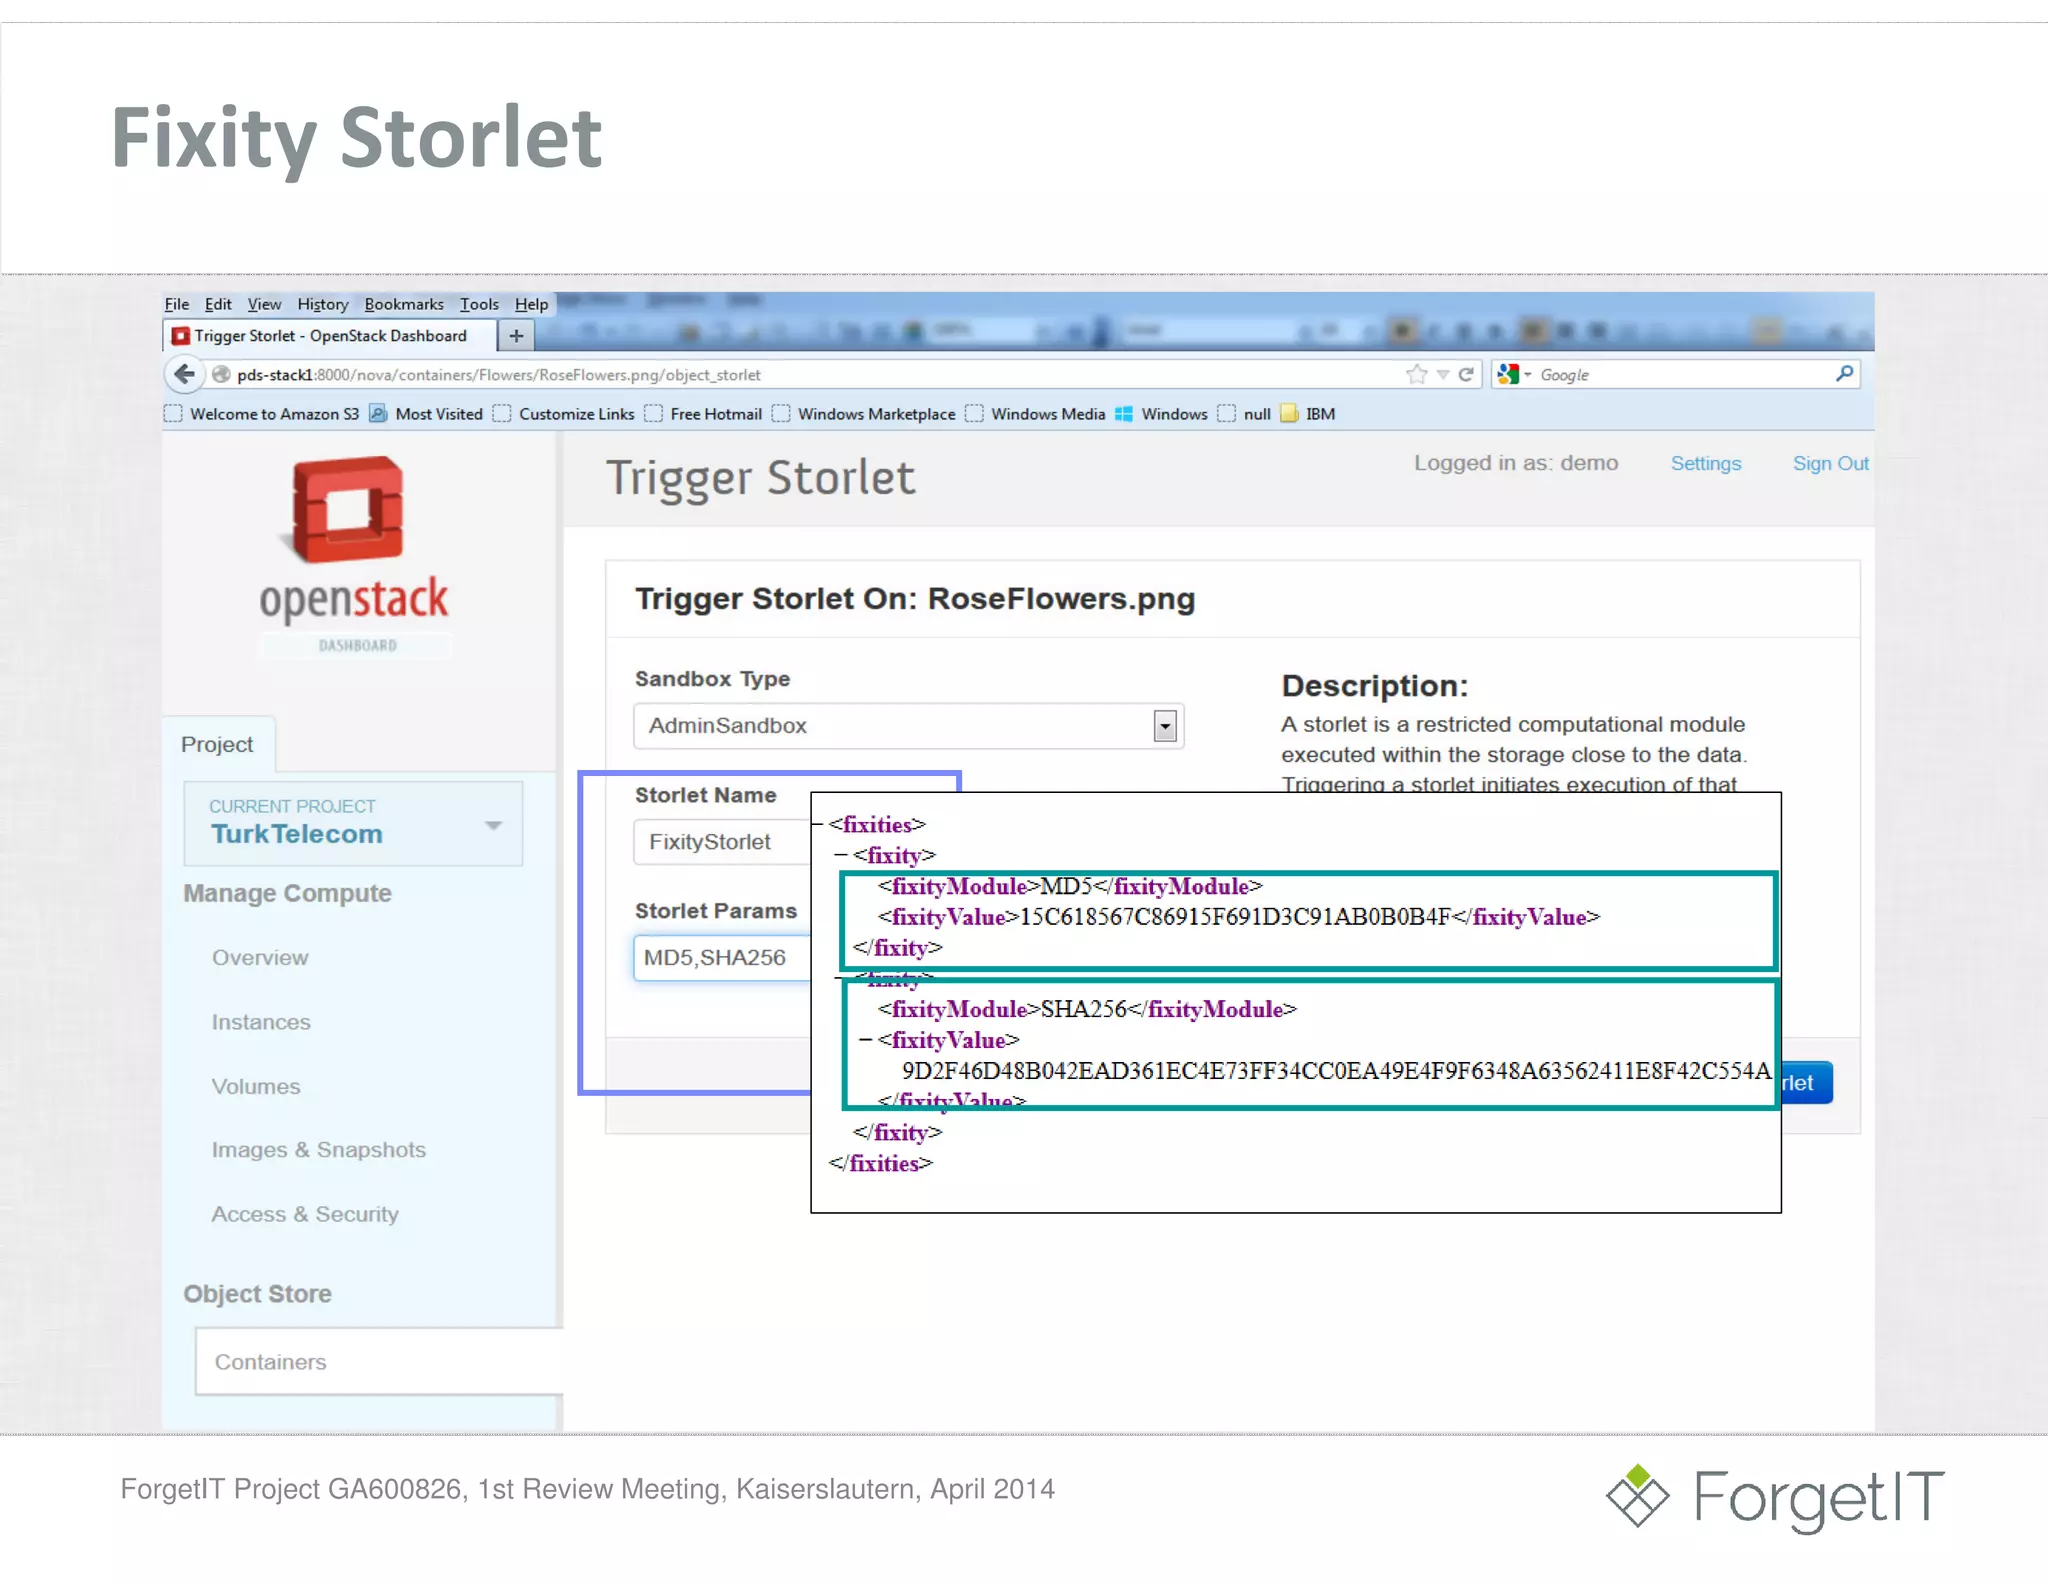Click the Storlet Name field FixityStorlet
The image size is (2048, 1582).
coord(722,842)
